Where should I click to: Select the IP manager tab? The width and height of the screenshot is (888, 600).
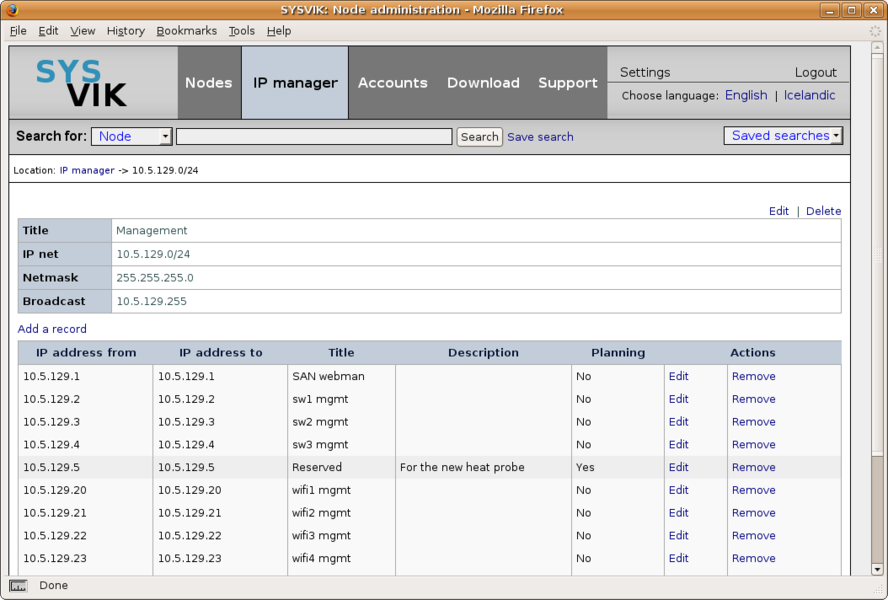click(295, 83)
